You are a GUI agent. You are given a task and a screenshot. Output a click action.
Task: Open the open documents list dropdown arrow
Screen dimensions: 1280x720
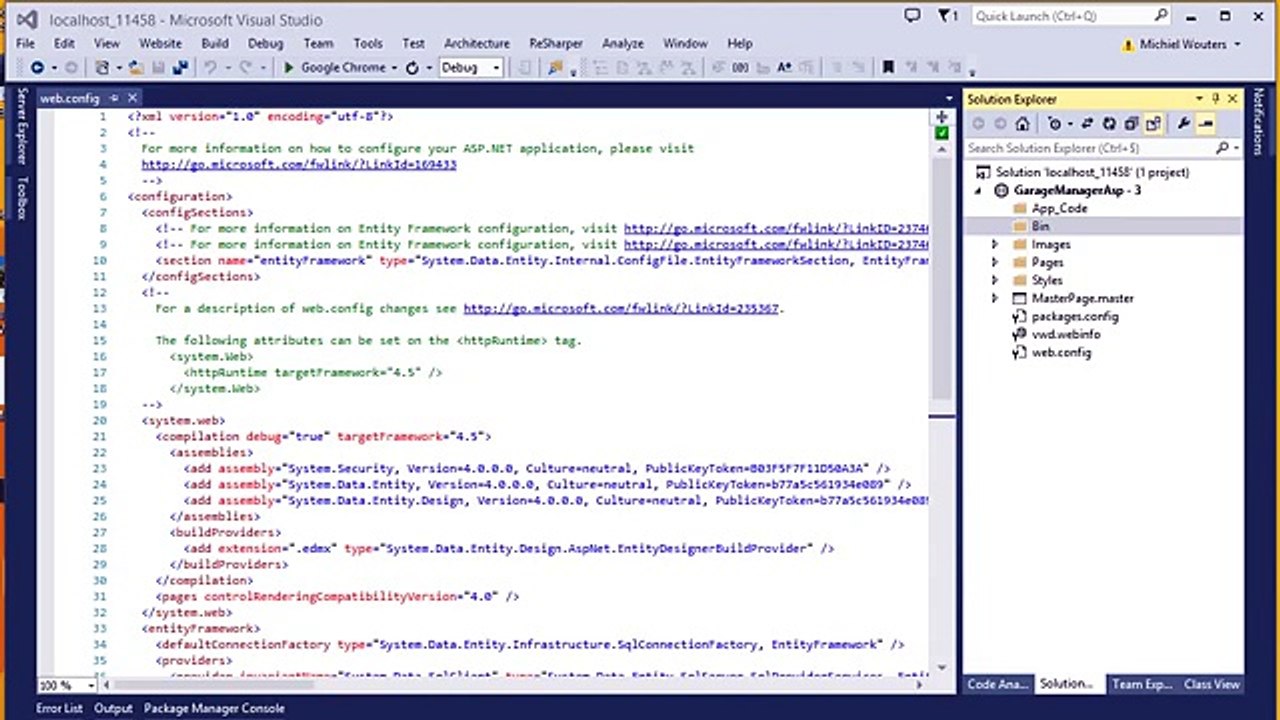(950, 99)
